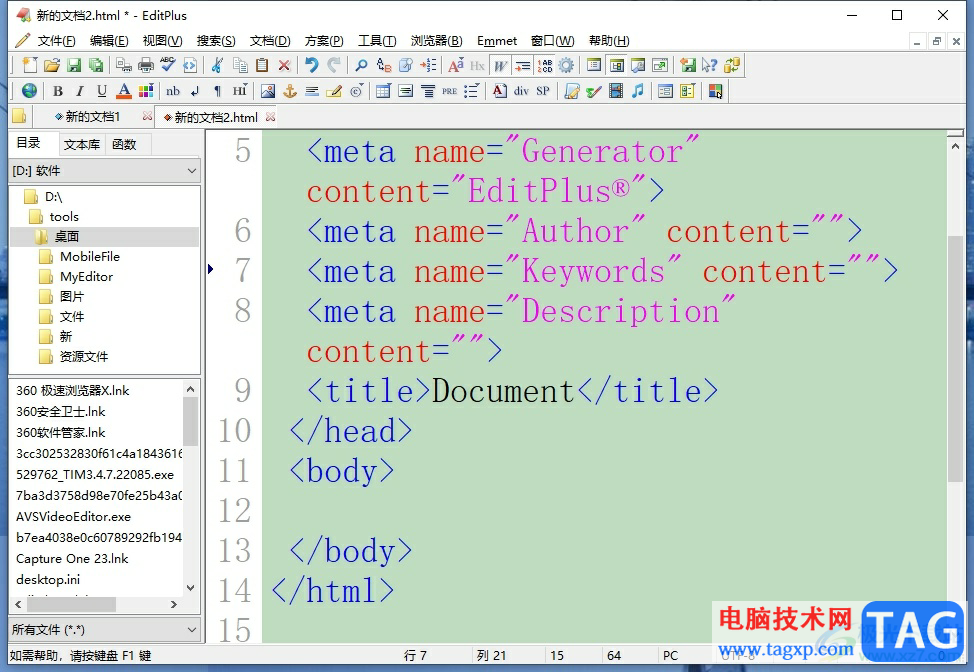Apply Underline with the U icon
The image size is (974, 672).
point(102,91)
